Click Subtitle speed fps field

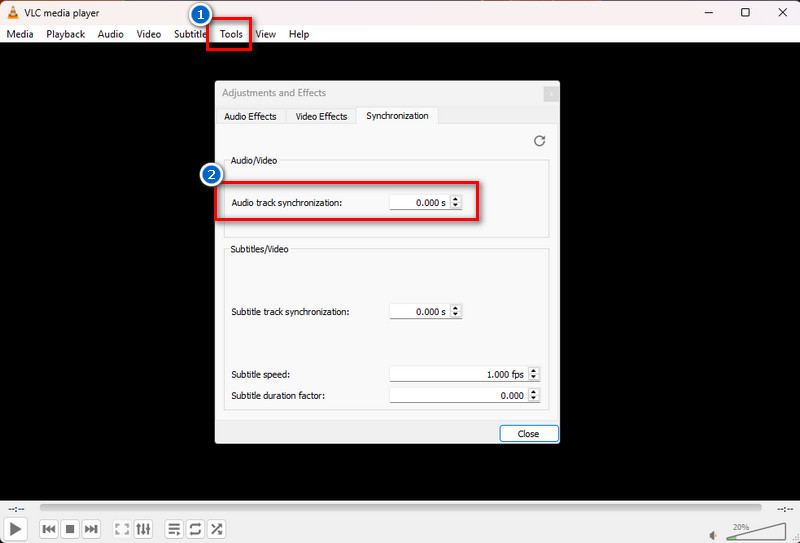point(458,374)
